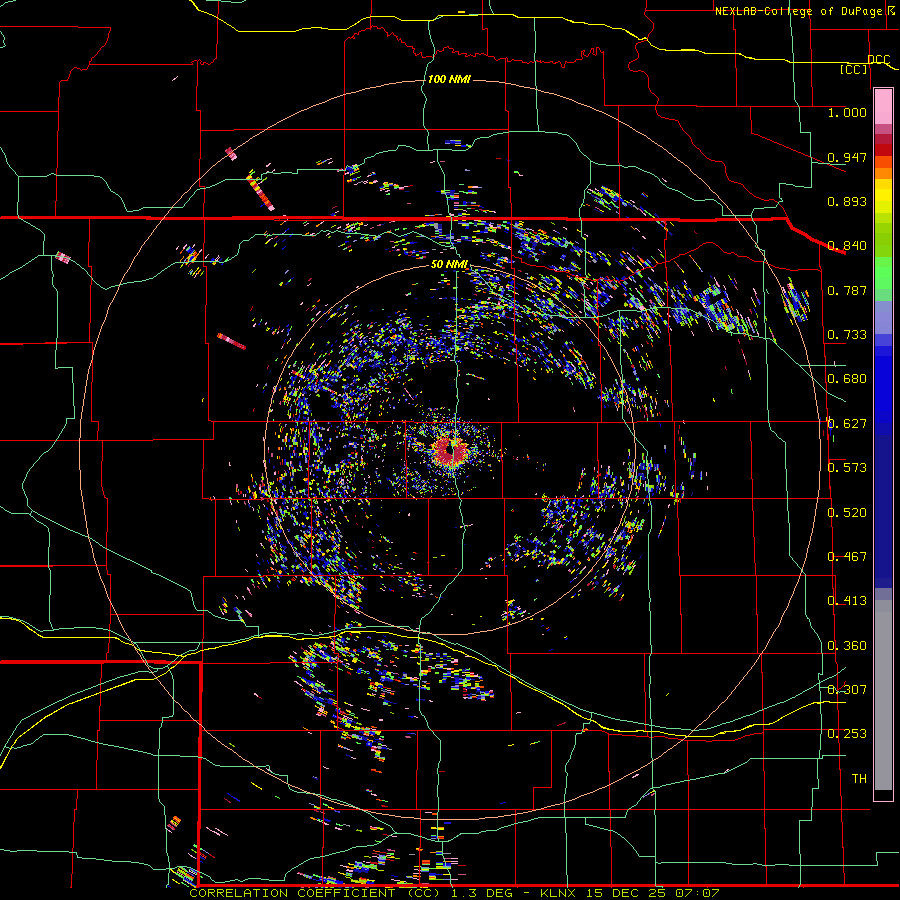The image size is (900, 900).
Task: Click the DCC label above the color scale
Action: click(x=879, y=59)
